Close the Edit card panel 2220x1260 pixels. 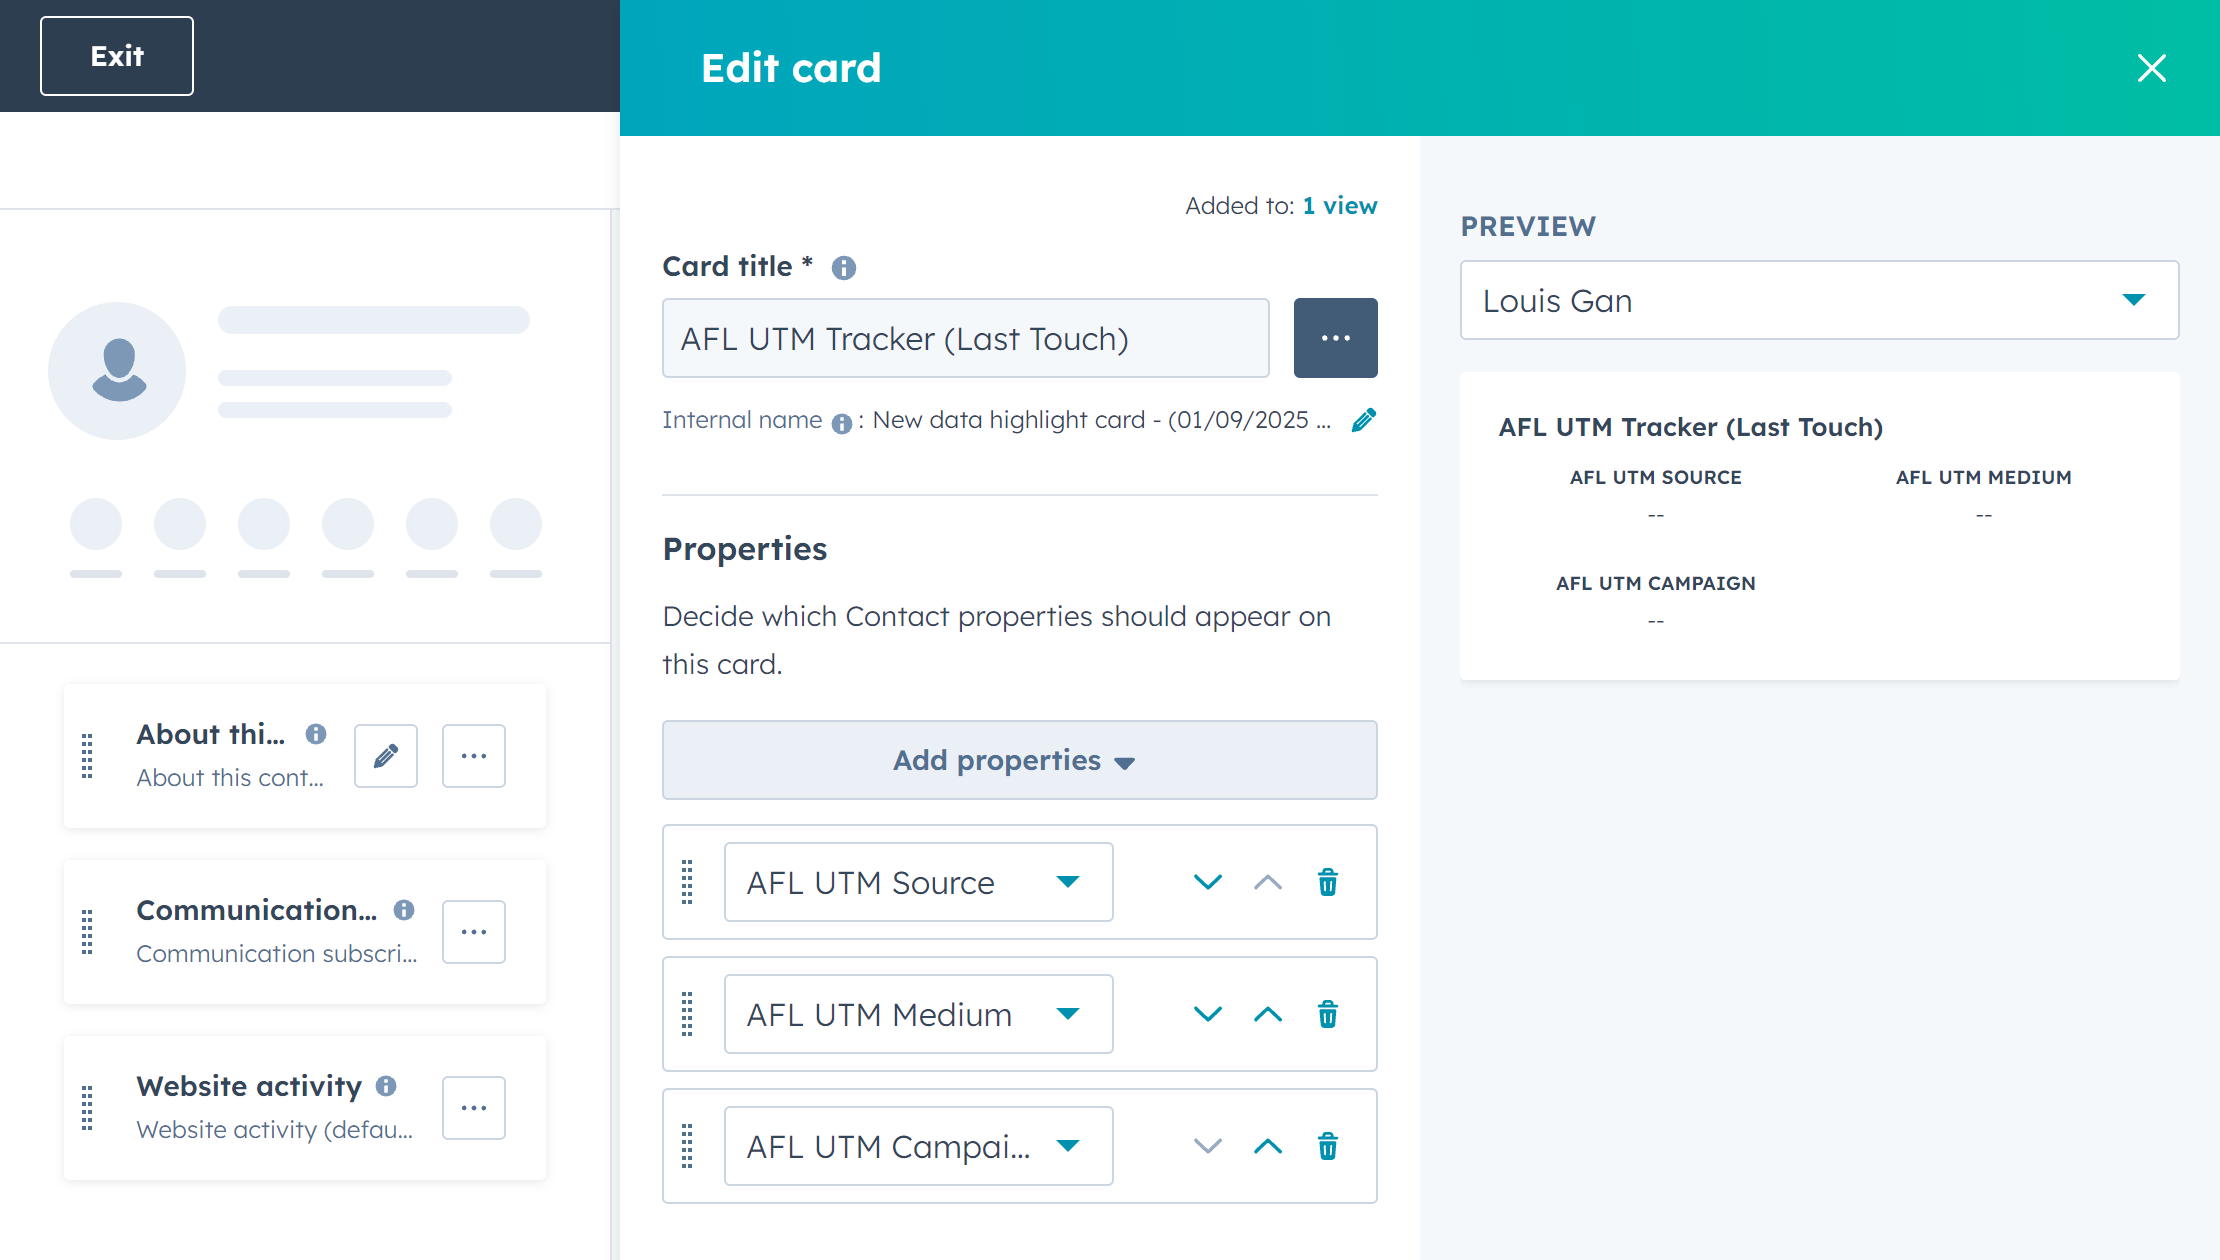point(2152,68)
